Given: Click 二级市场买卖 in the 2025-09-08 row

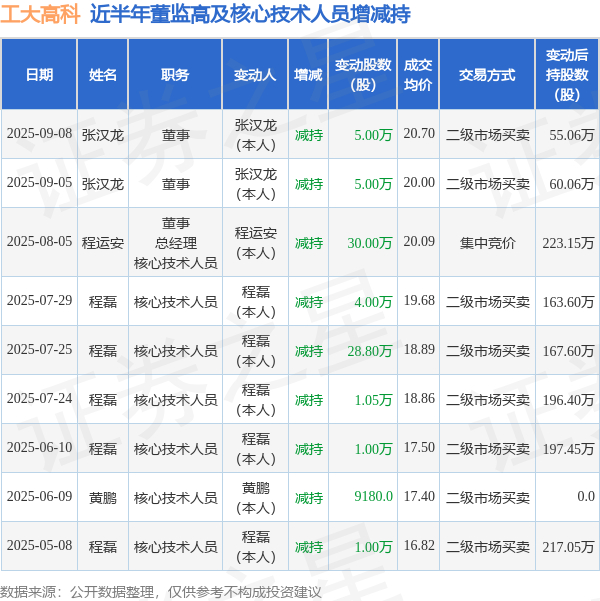Looking at the screenshot, I should (488, 135).
